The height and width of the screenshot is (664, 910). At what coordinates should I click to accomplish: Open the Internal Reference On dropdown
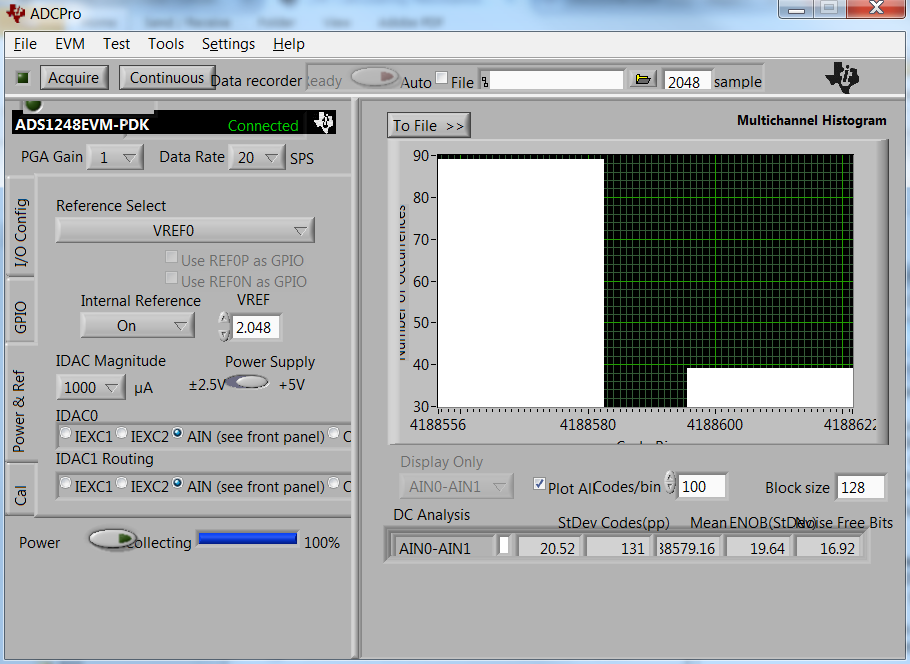pyautogui.click(x=137, y=326)
